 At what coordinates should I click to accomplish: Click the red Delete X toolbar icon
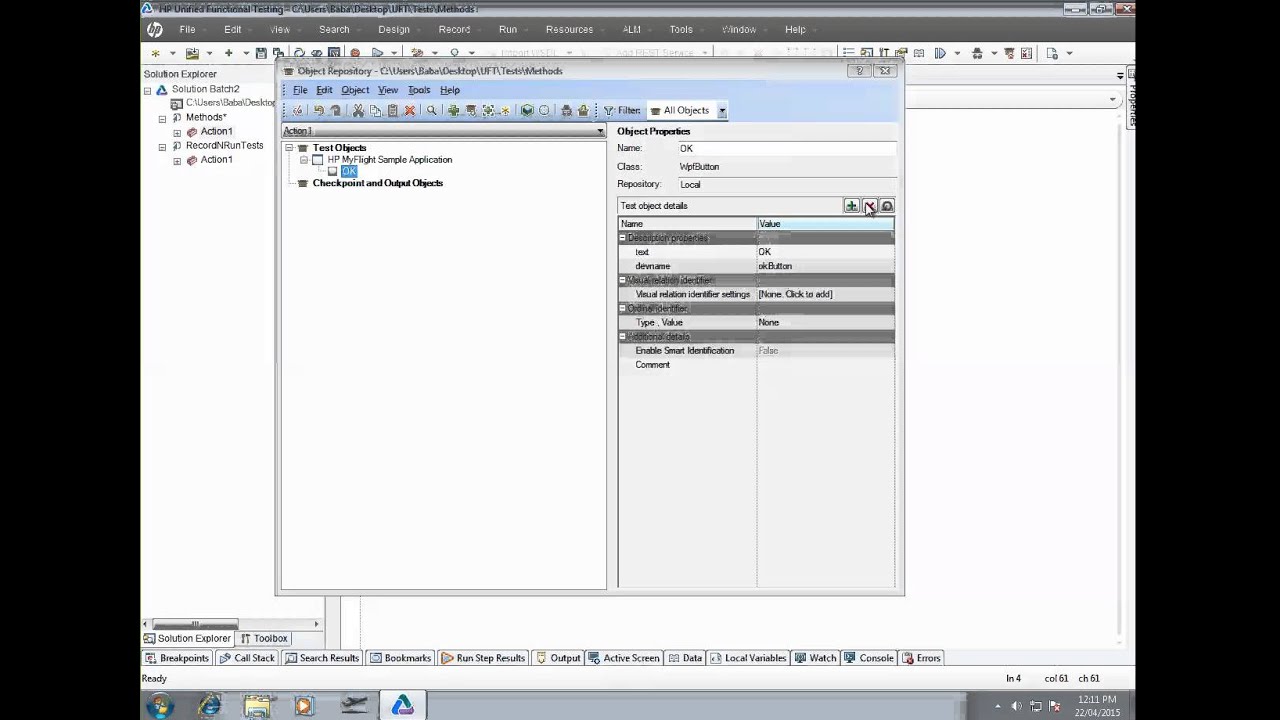coord(409,110)
